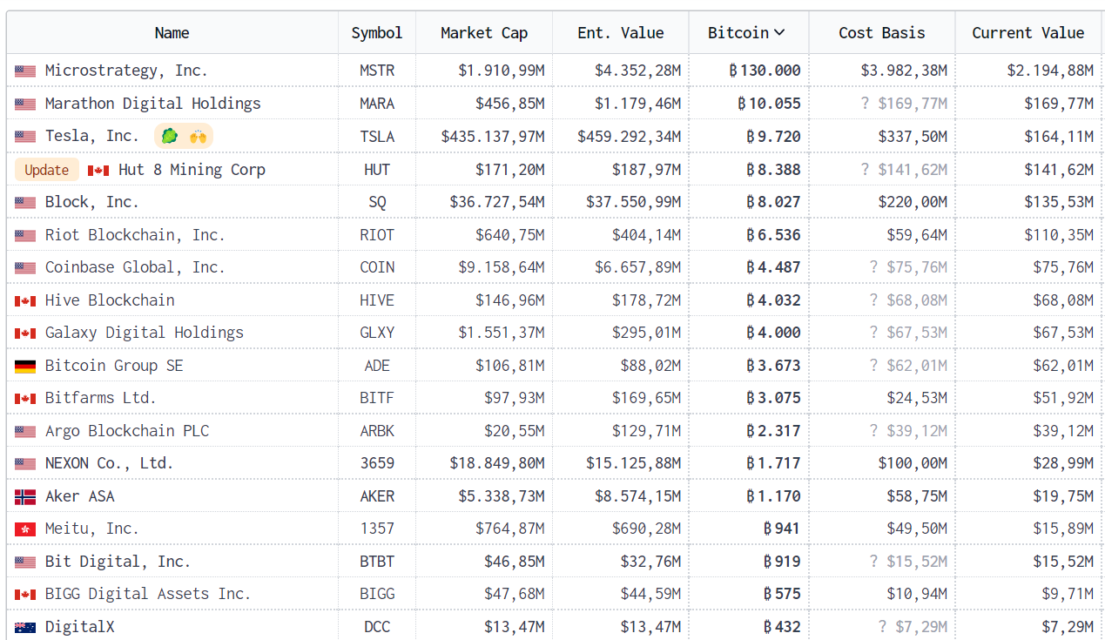Click the question mark in Marathon's Cost Basis
Viewport: 1105px width, 640px height.
[x=865, y=104]
